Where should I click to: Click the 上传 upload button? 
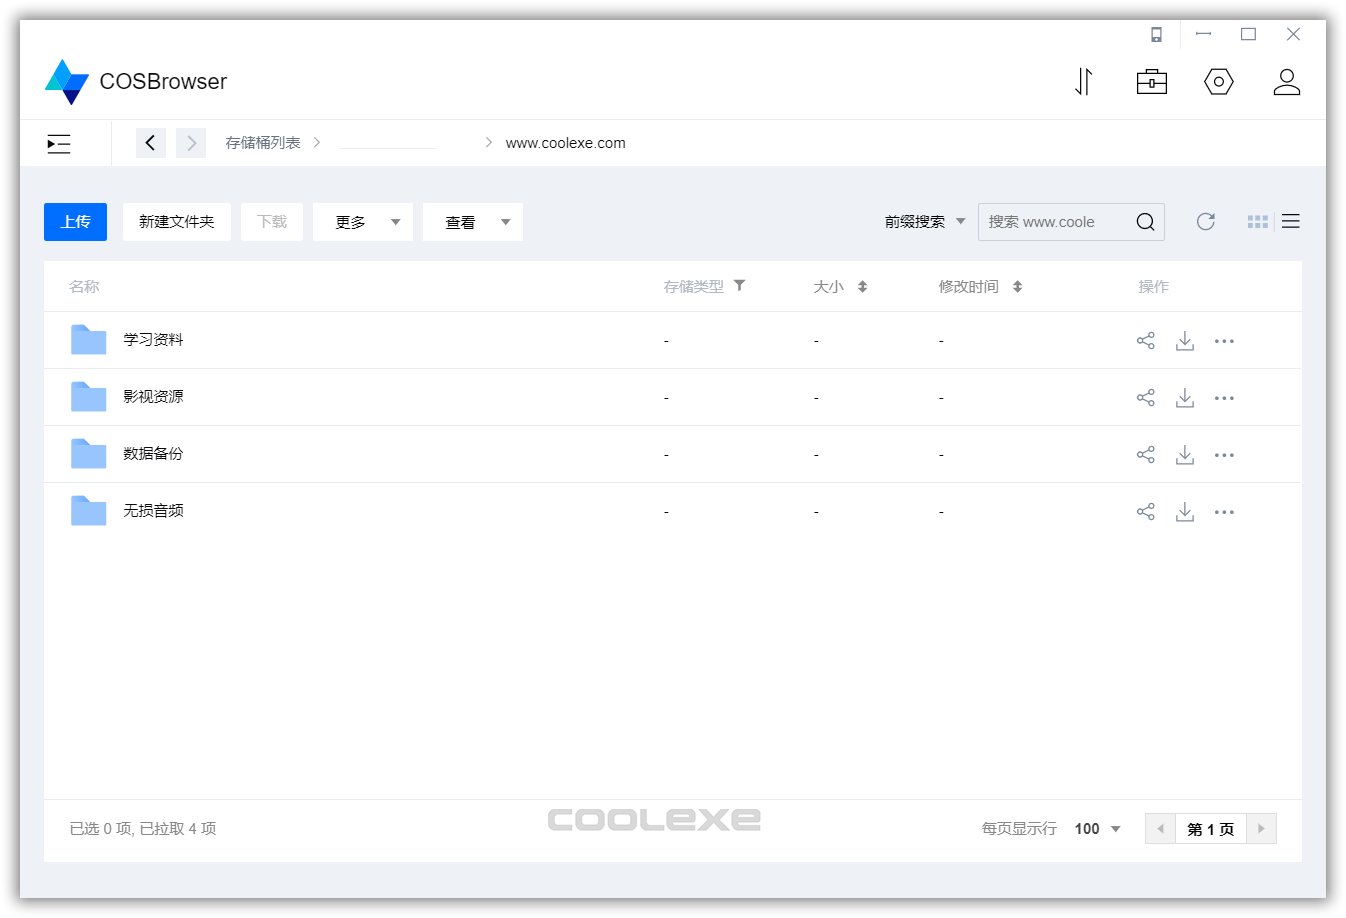75,221
